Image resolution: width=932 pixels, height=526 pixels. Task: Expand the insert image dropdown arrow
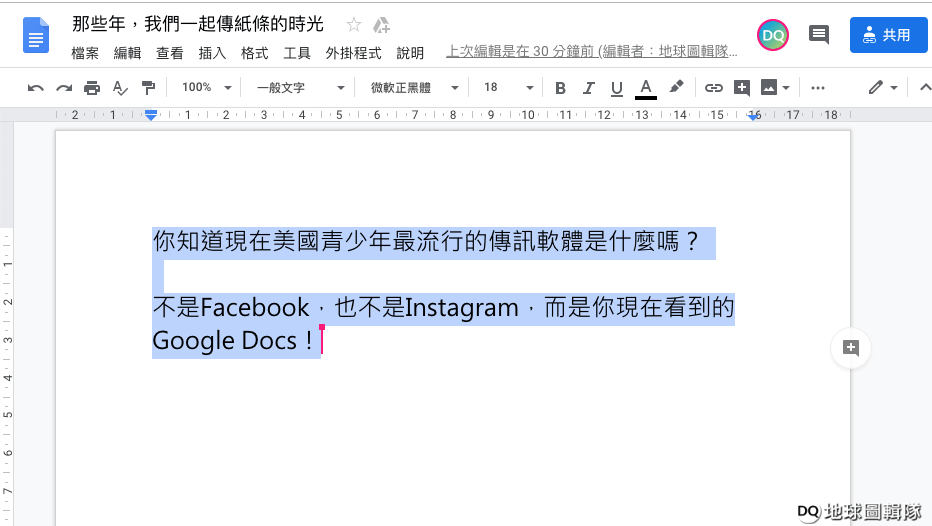[786, 88]
